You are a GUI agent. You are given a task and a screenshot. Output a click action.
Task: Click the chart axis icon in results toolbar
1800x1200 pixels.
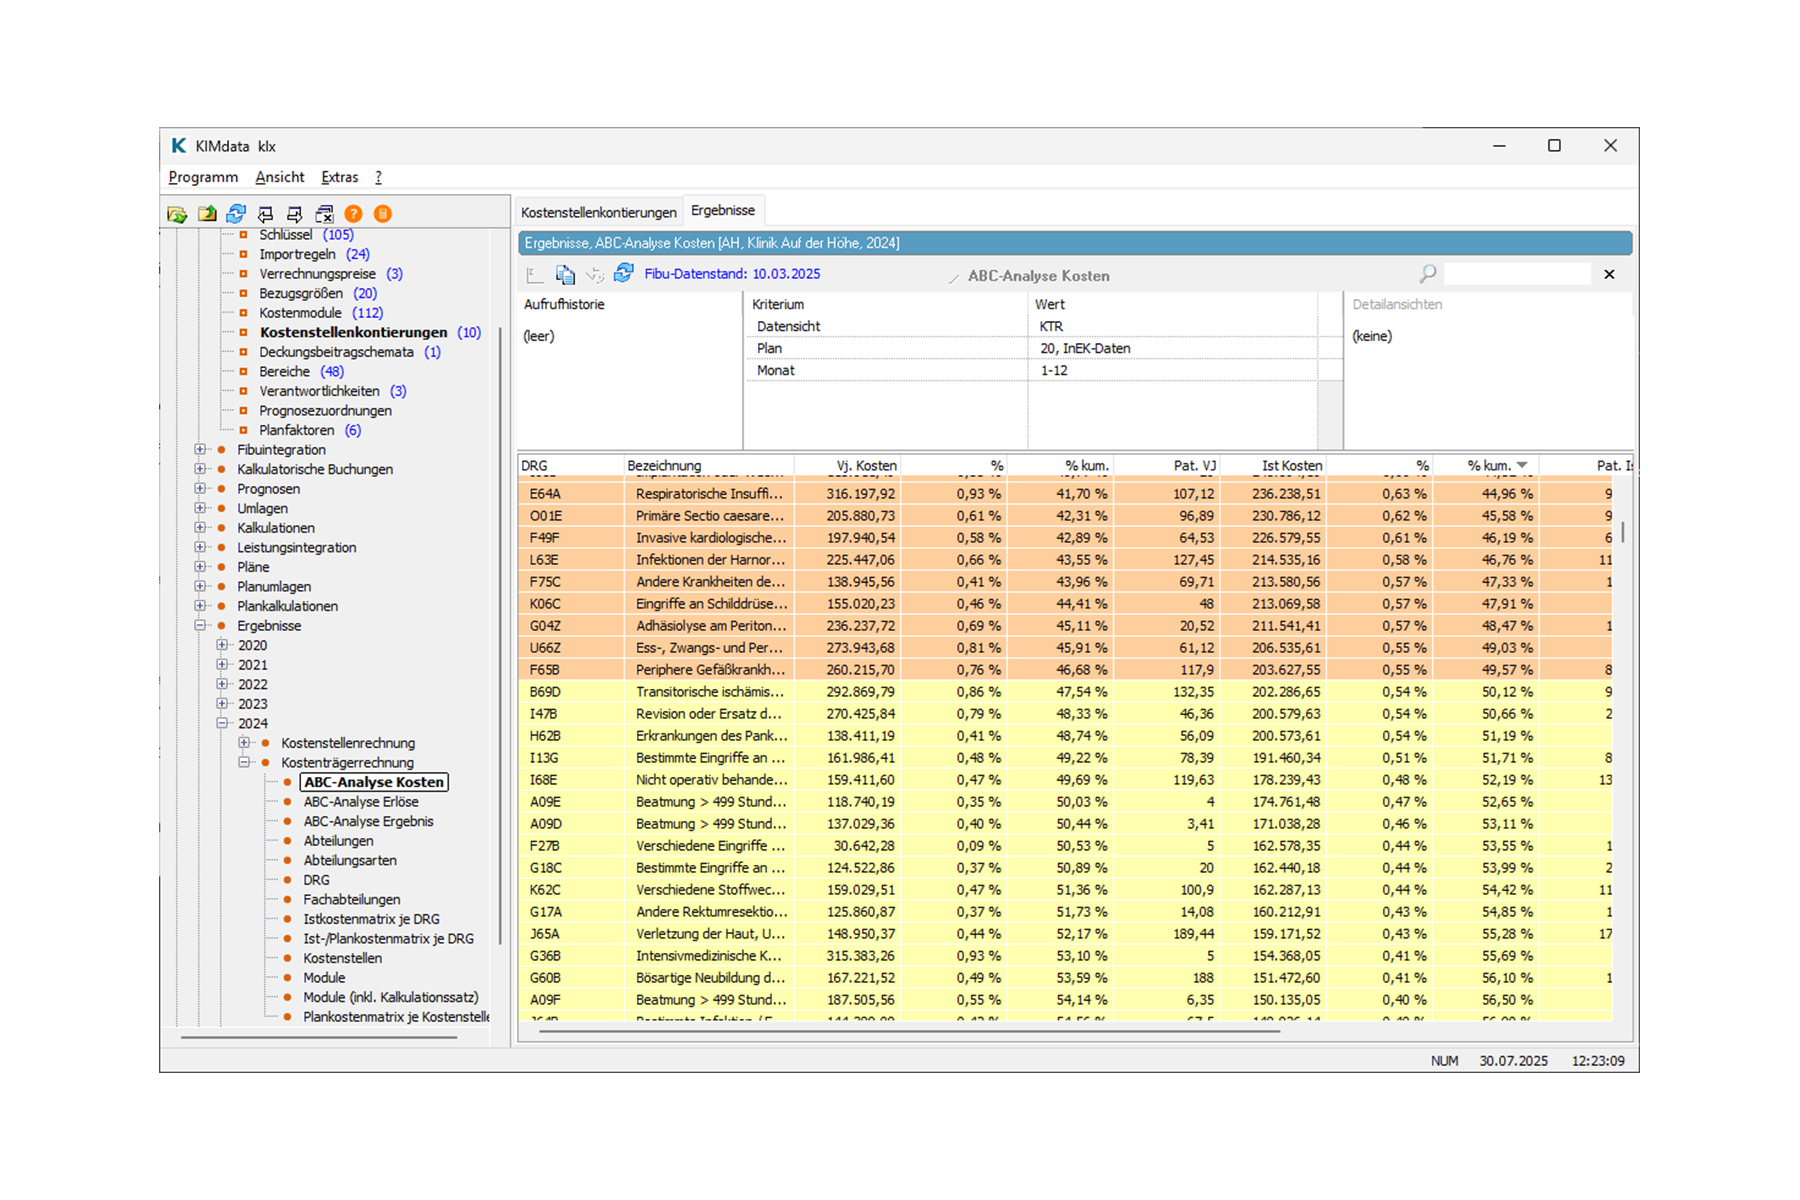pyautogui.click(x=535, y=274)
